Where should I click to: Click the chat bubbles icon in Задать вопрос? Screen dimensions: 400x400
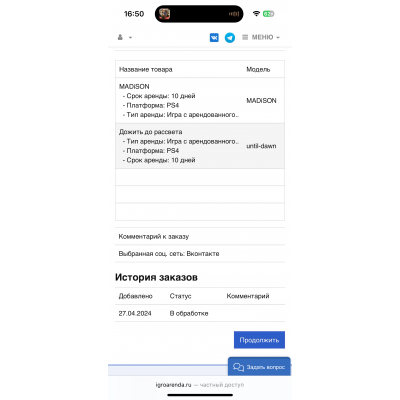click(238, 367)
